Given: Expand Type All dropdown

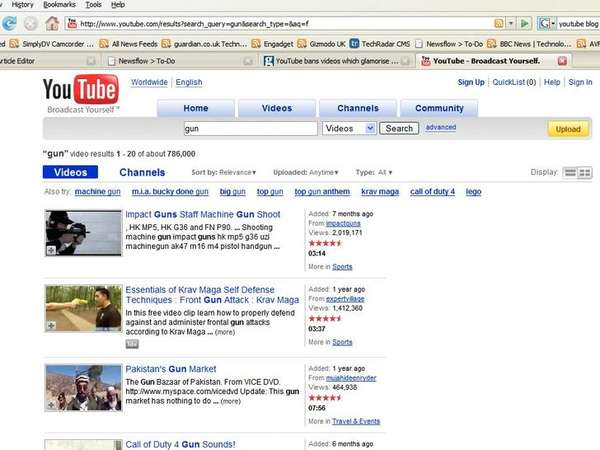Looking at the screenshot, I should coord(374,173).
